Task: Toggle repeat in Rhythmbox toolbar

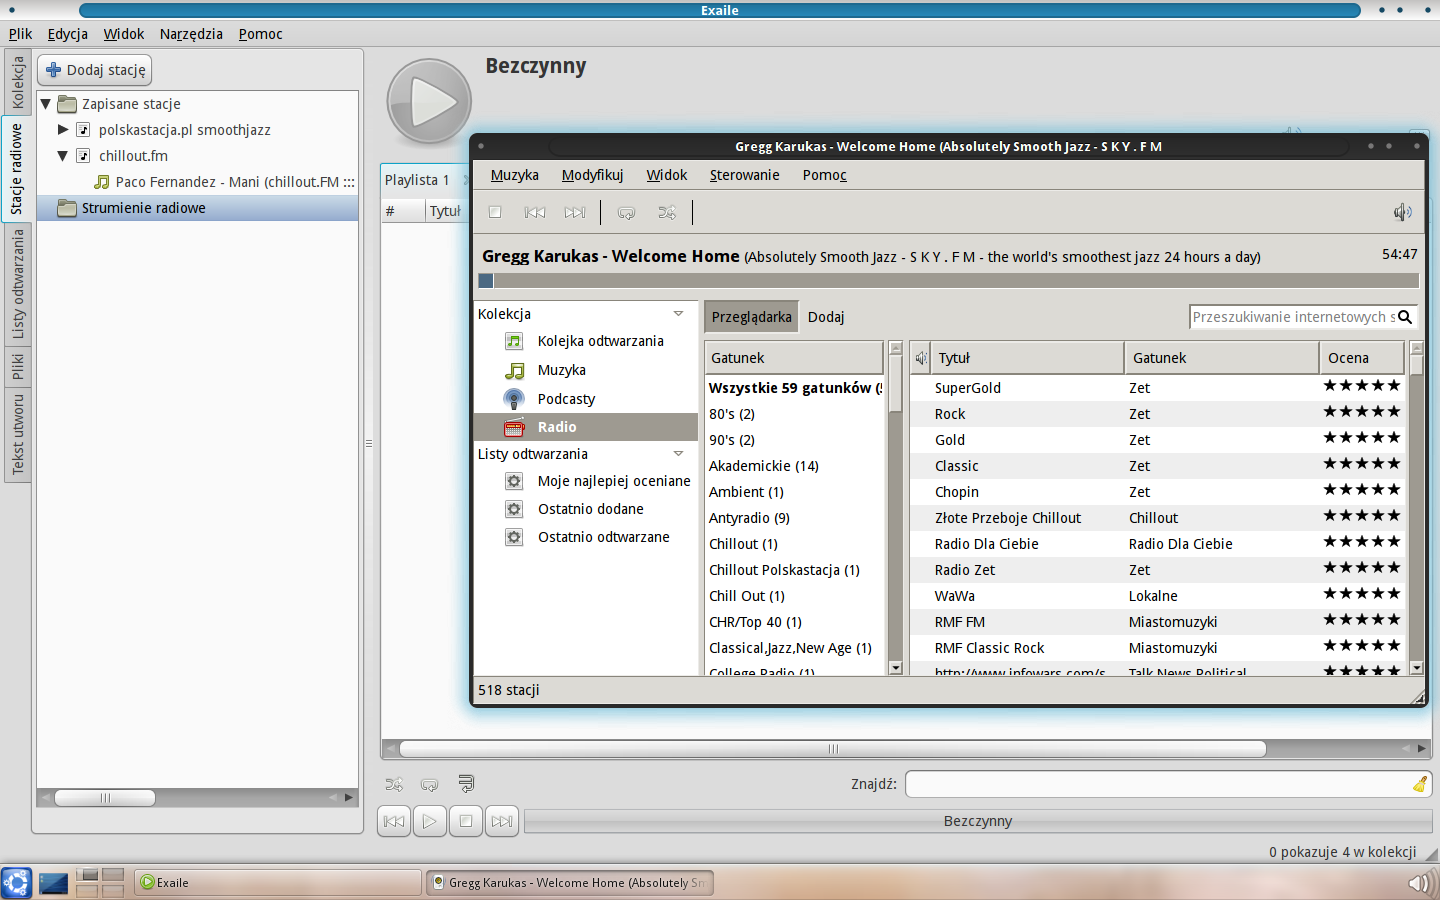Action: (627, 212)
